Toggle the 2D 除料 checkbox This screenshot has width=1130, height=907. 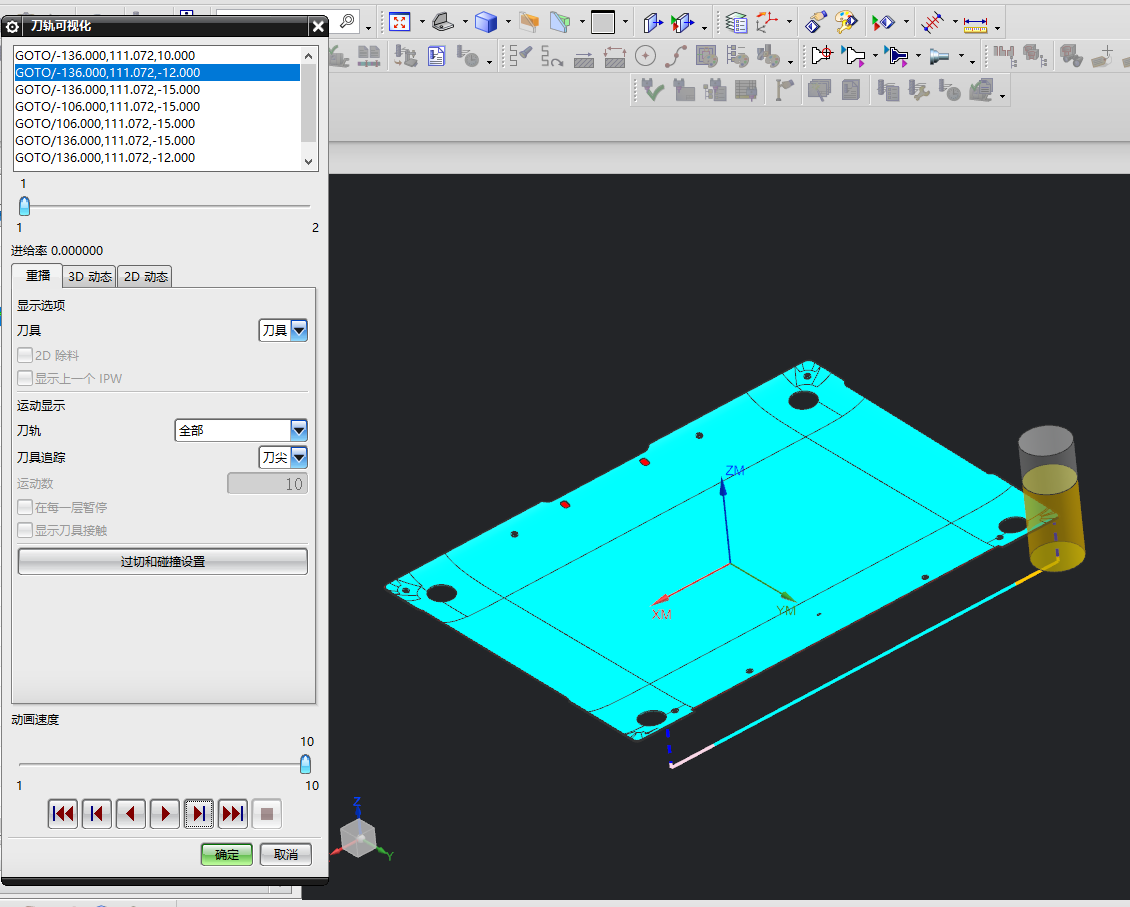coord(25,355)
